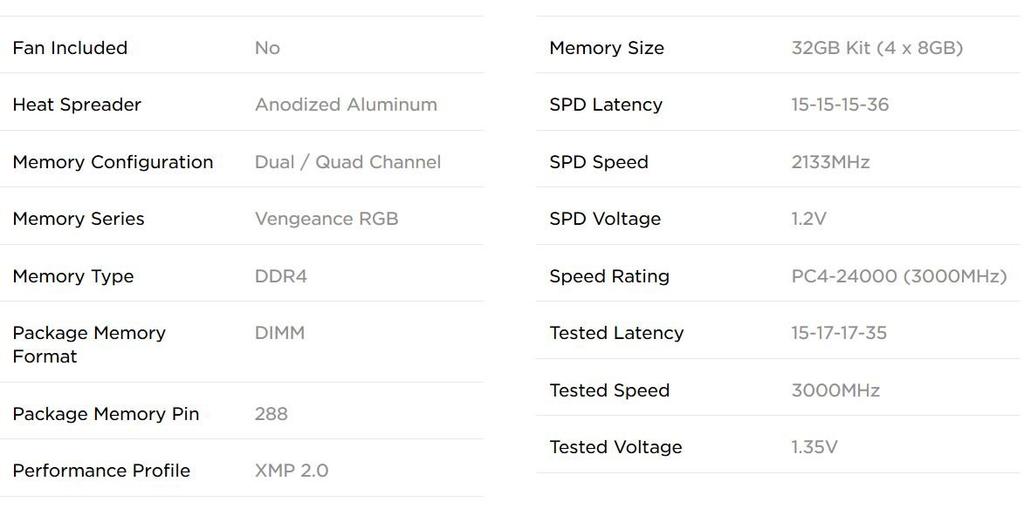Click the Tested Latency value 15-17-17-35
The width and height of the screenshot is (1024, 529).
click(839, 333)
